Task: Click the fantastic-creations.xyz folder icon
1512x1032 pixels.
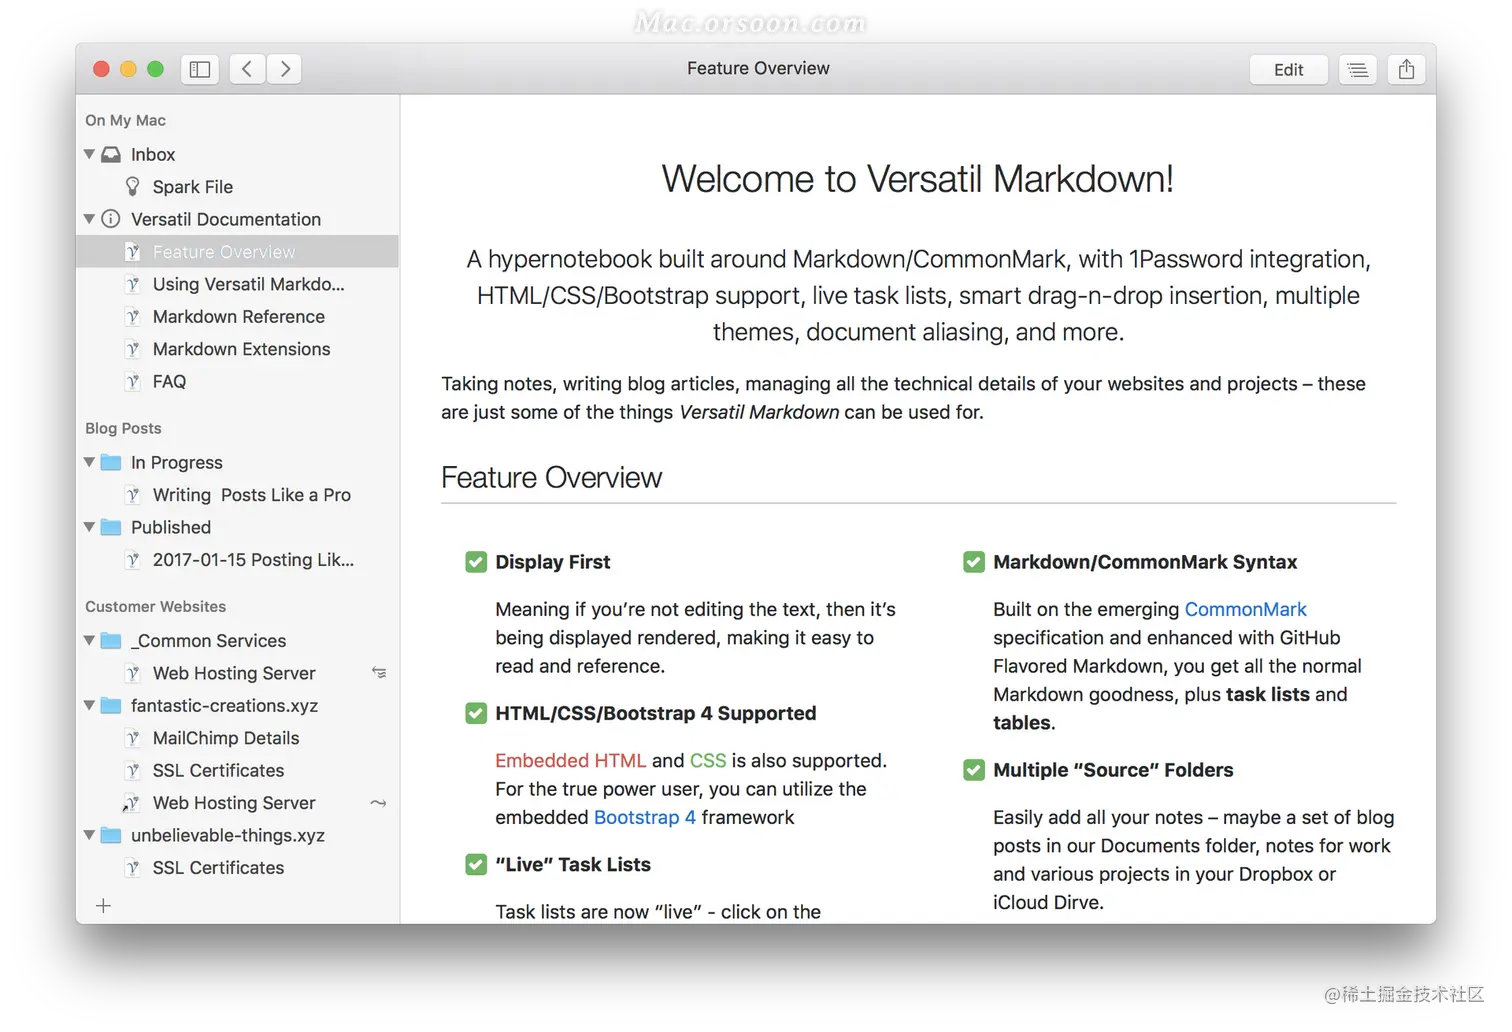Action: (x=111, y=705)
